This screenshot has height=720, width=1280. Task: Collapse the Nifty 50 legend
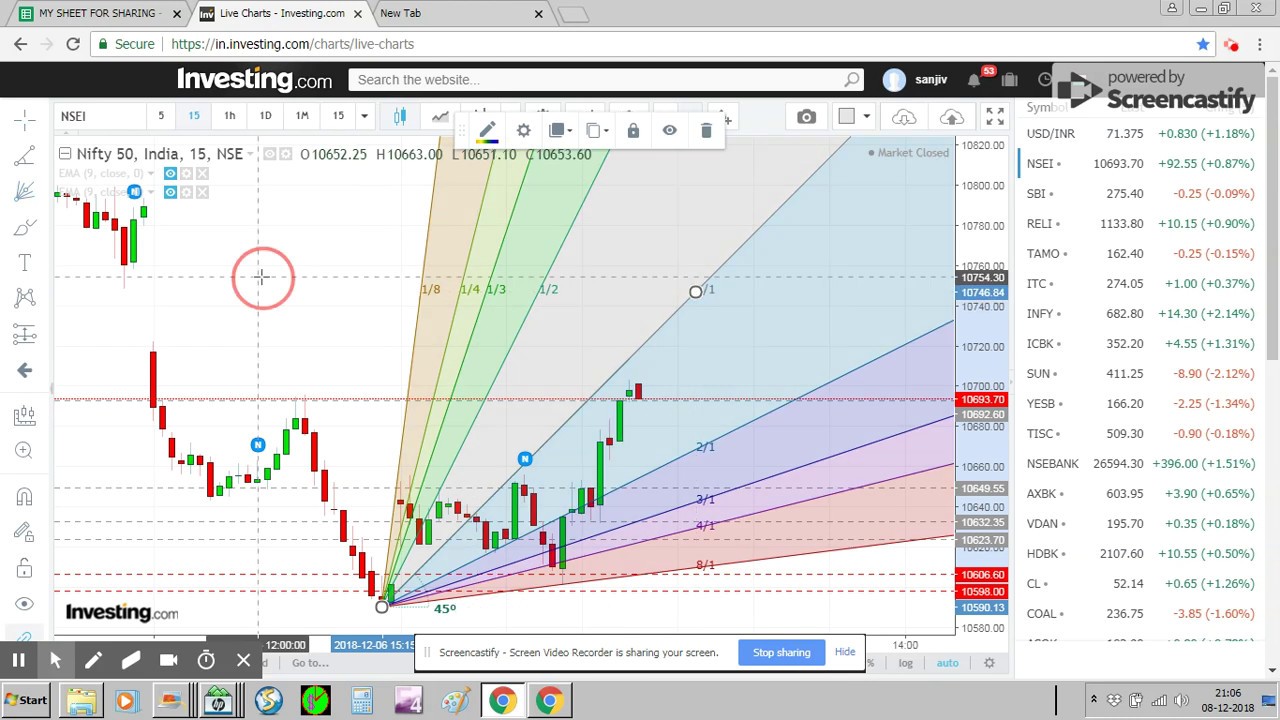click(x=65, y=154)
